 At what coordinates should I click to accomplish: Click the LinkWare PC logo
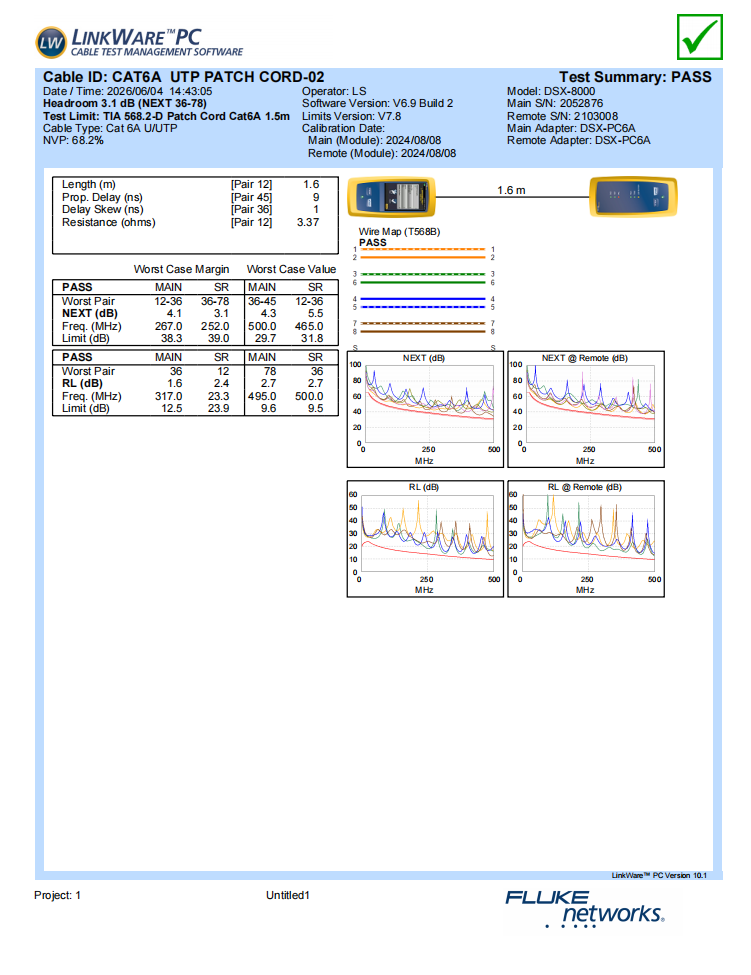pyautogui.click(x=139, y=42)
